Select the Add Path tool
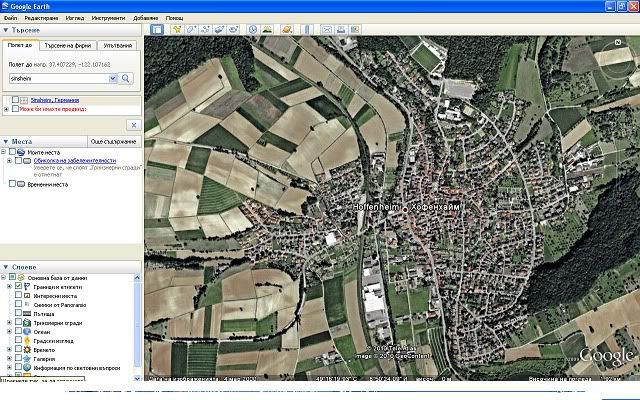640x400 pixels. click(x=204, y=30)
